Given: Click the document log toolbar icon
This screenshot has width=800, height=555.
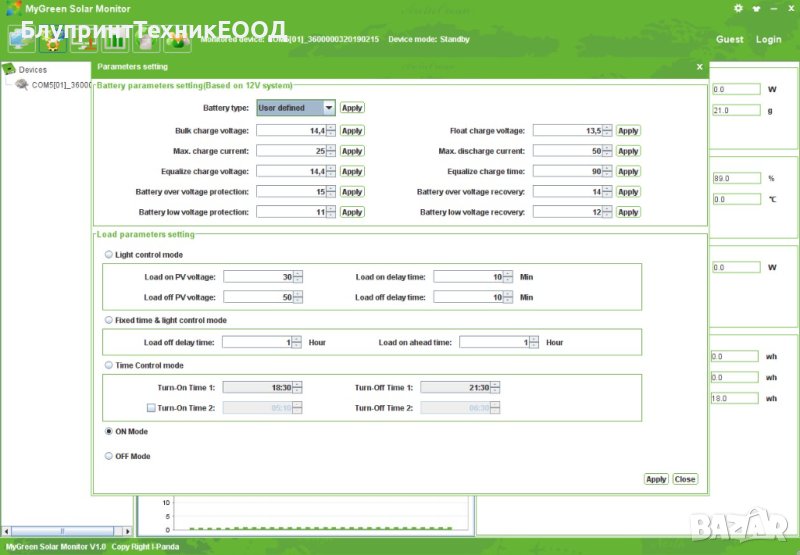Looking at the screenshot, I should pos(145,41).
